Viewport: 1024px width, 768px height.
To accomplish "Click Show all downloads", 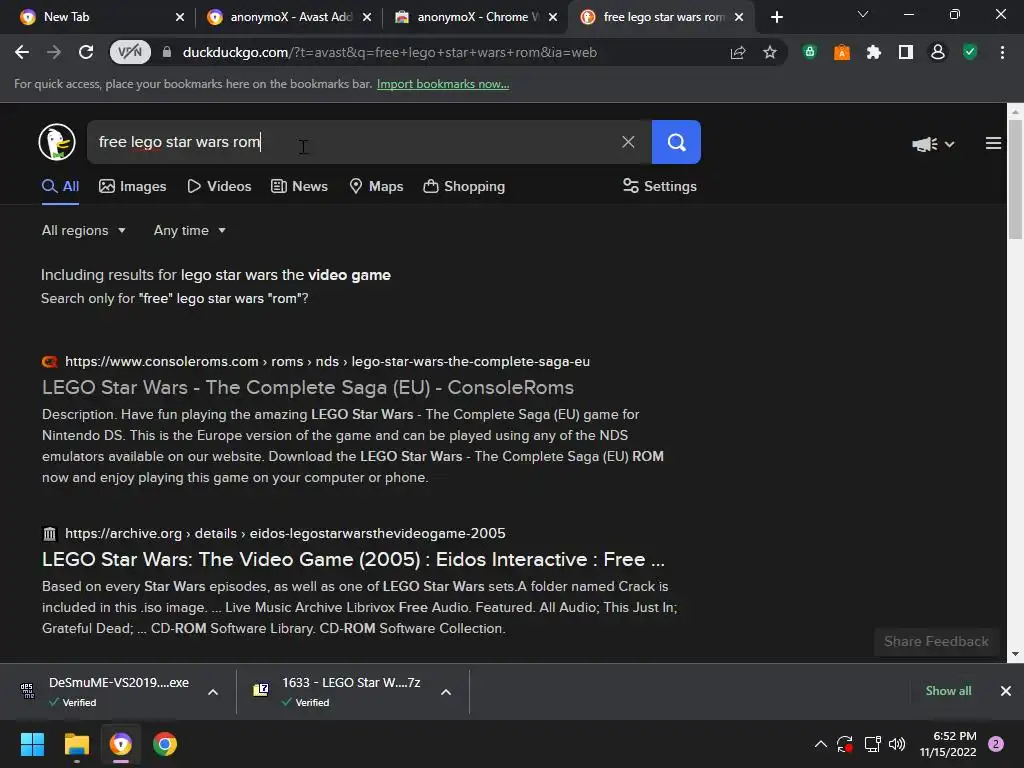I will 948,691.
